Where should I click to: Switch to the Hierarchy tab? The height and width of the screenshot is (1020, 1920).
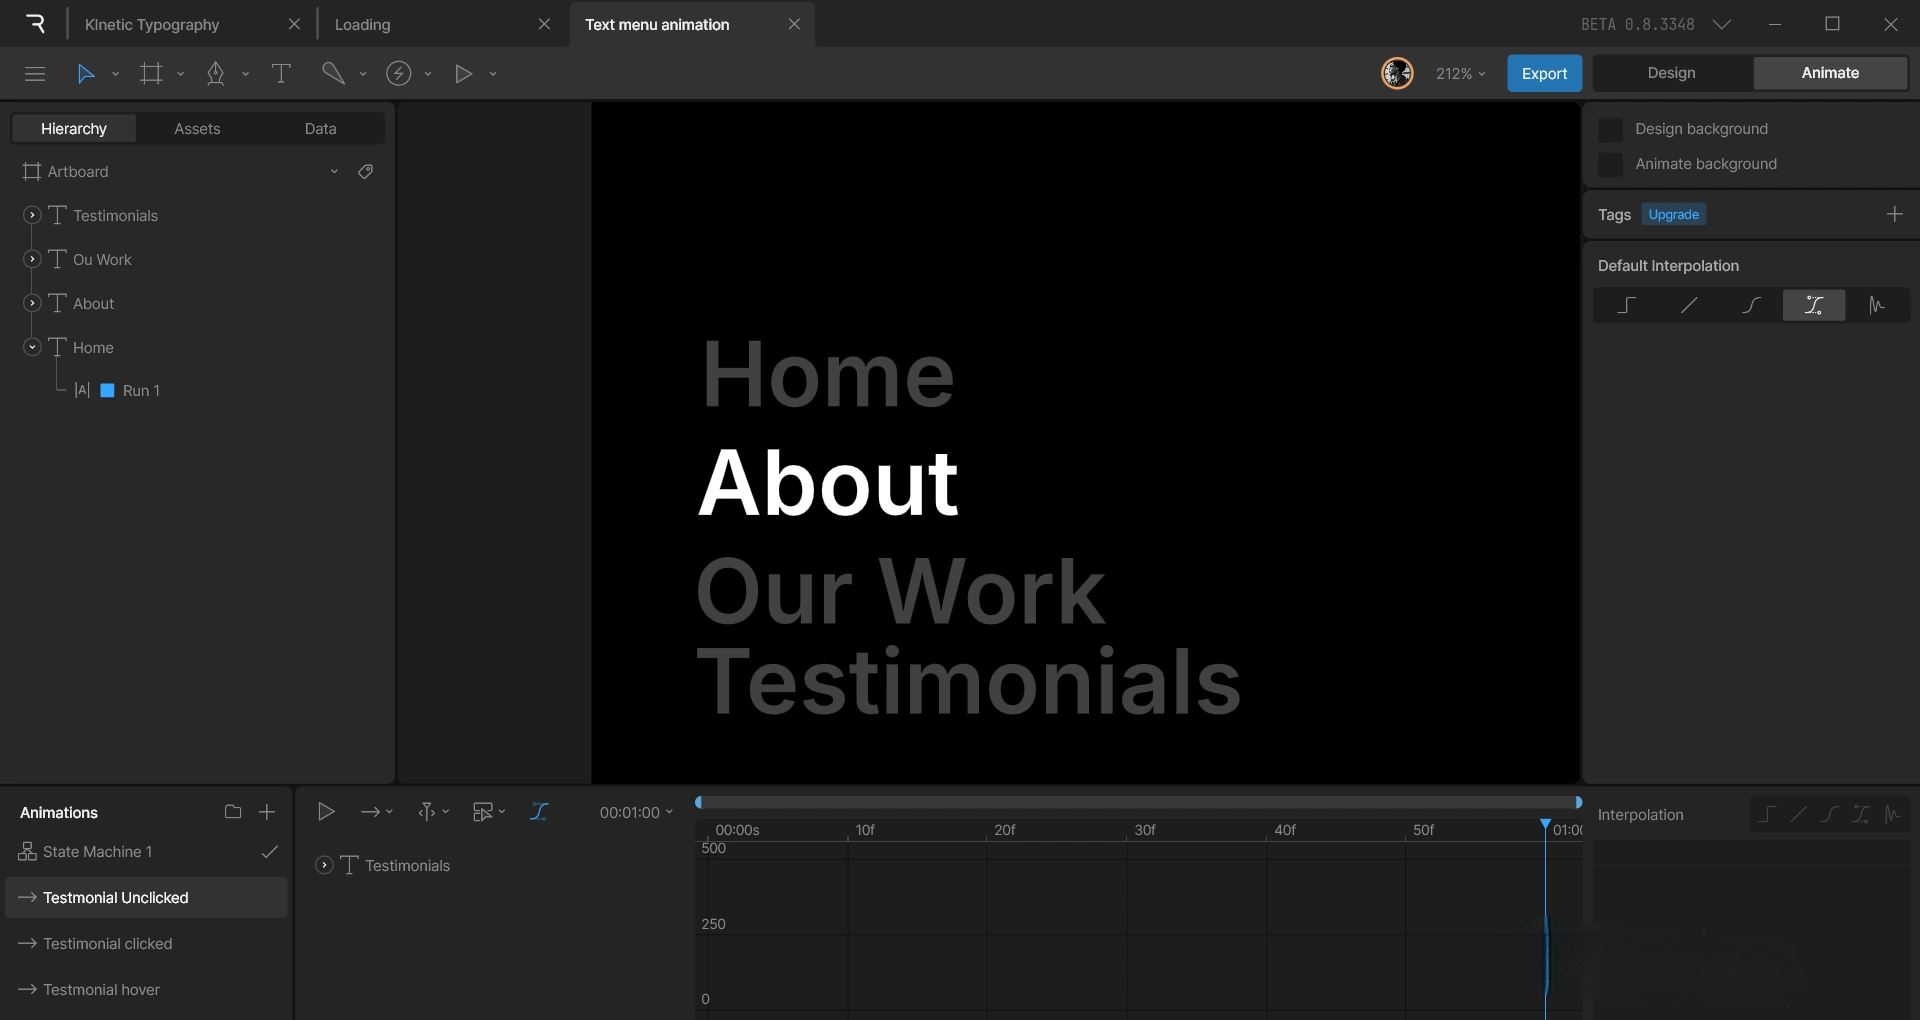point(74,128)
